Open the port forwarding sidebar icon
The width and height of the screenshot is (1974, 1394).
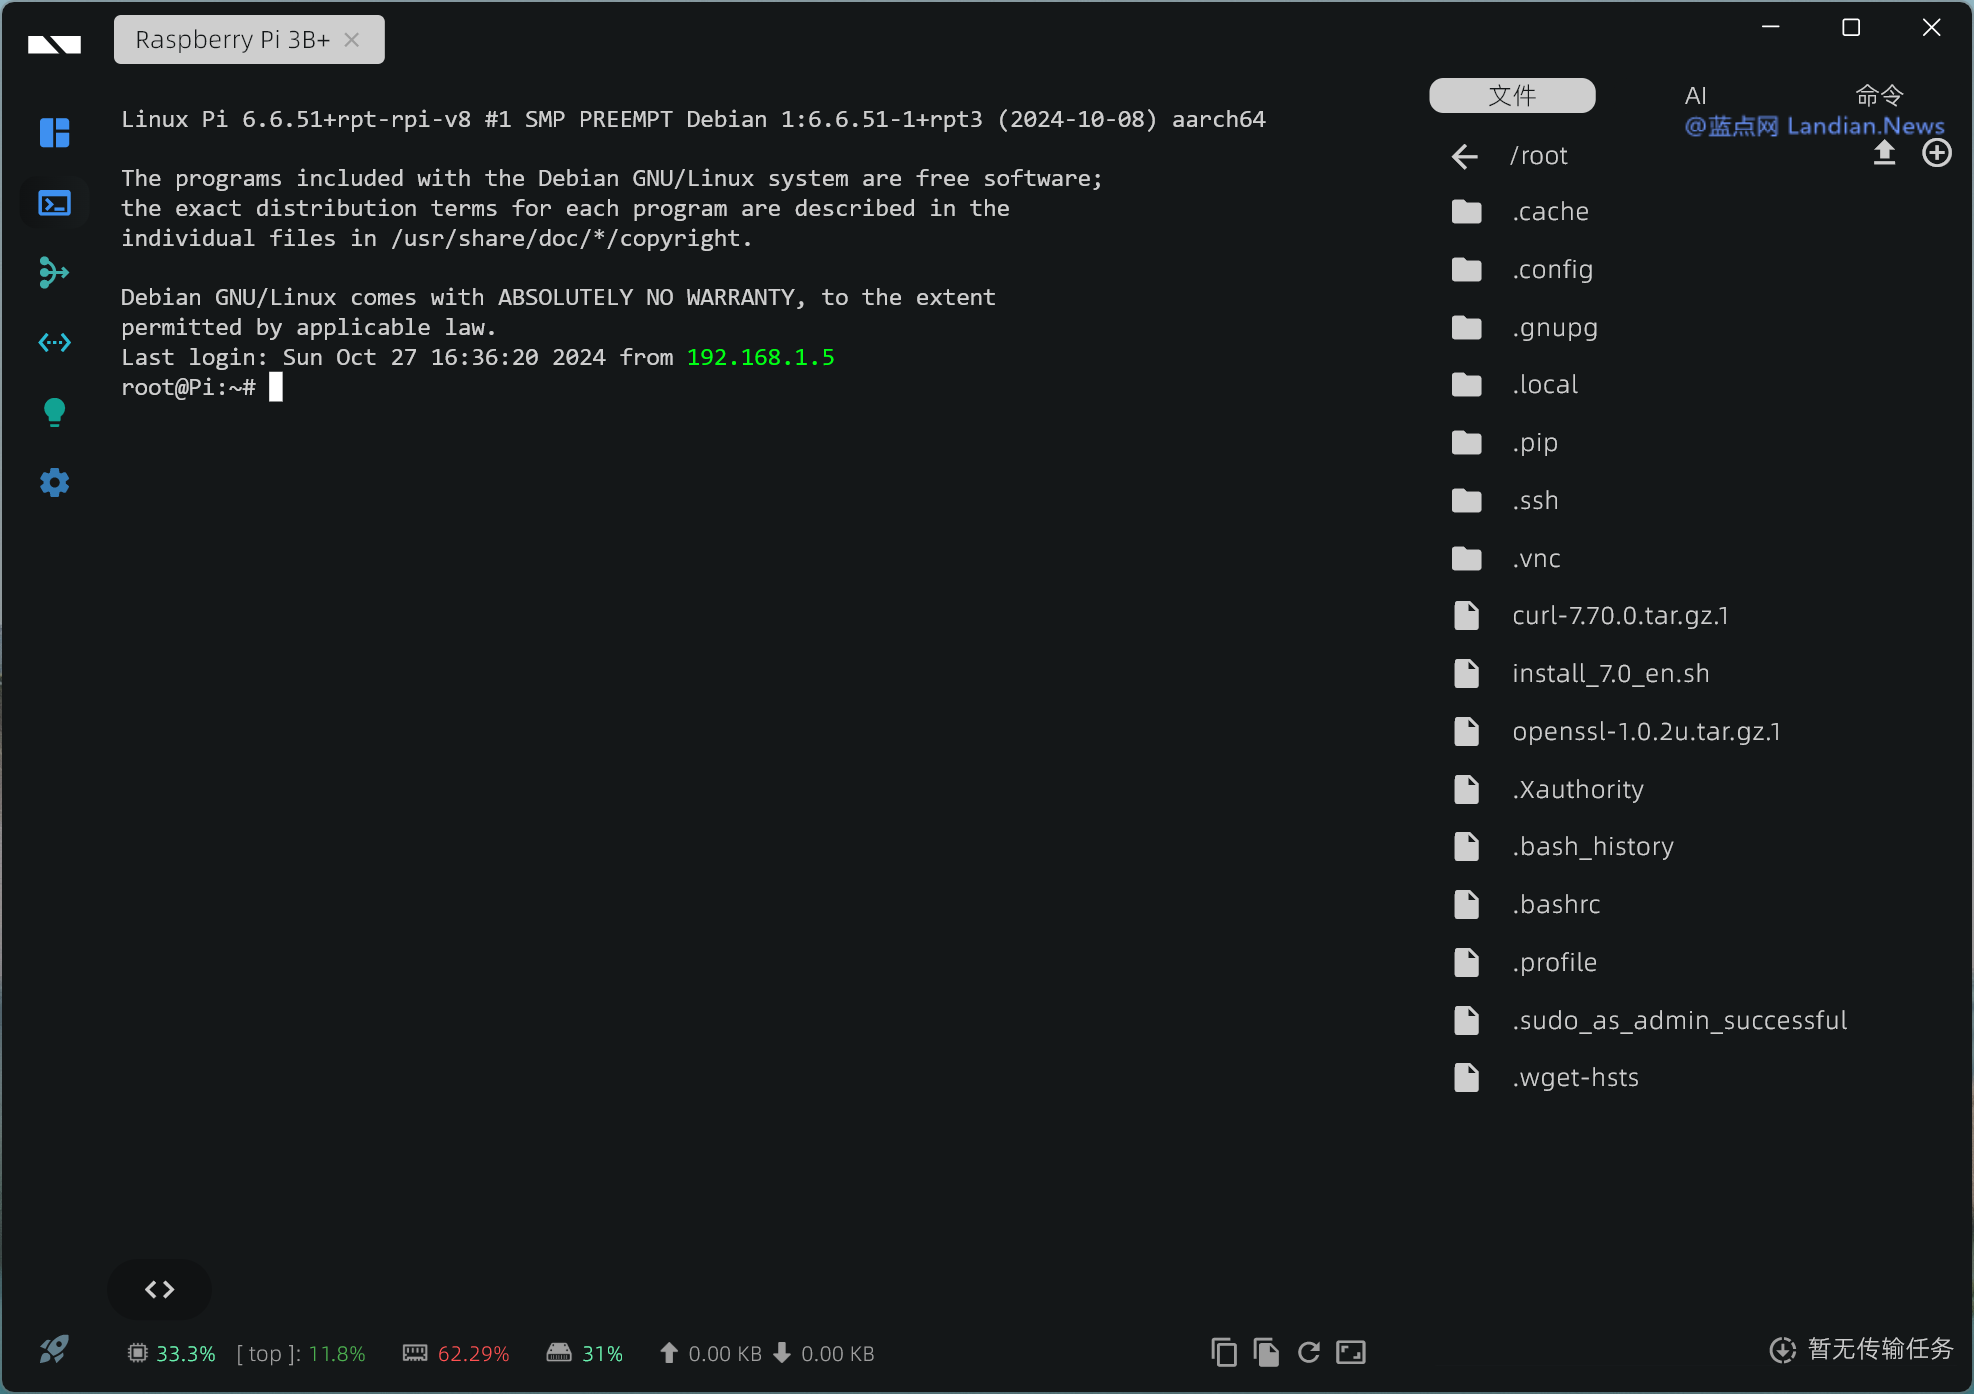54,343
